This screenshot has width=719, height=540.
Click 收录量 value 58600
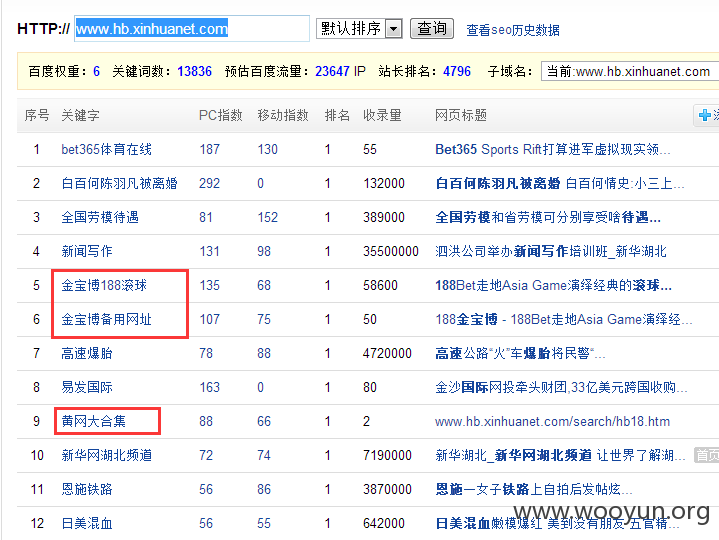coord(380,286)
